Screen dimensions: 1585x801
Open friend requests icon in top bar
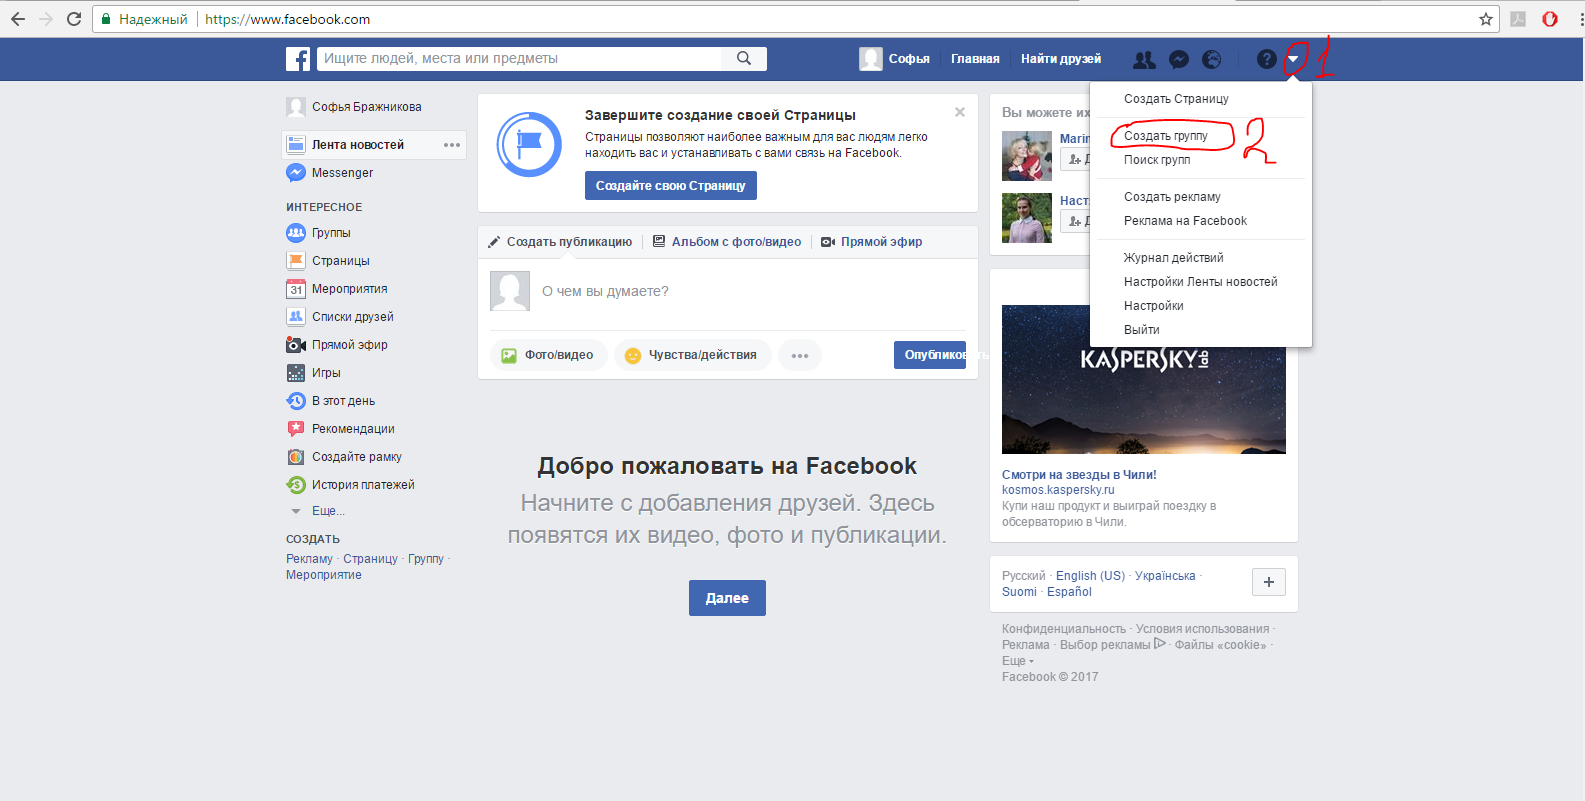coord(1144,60)
